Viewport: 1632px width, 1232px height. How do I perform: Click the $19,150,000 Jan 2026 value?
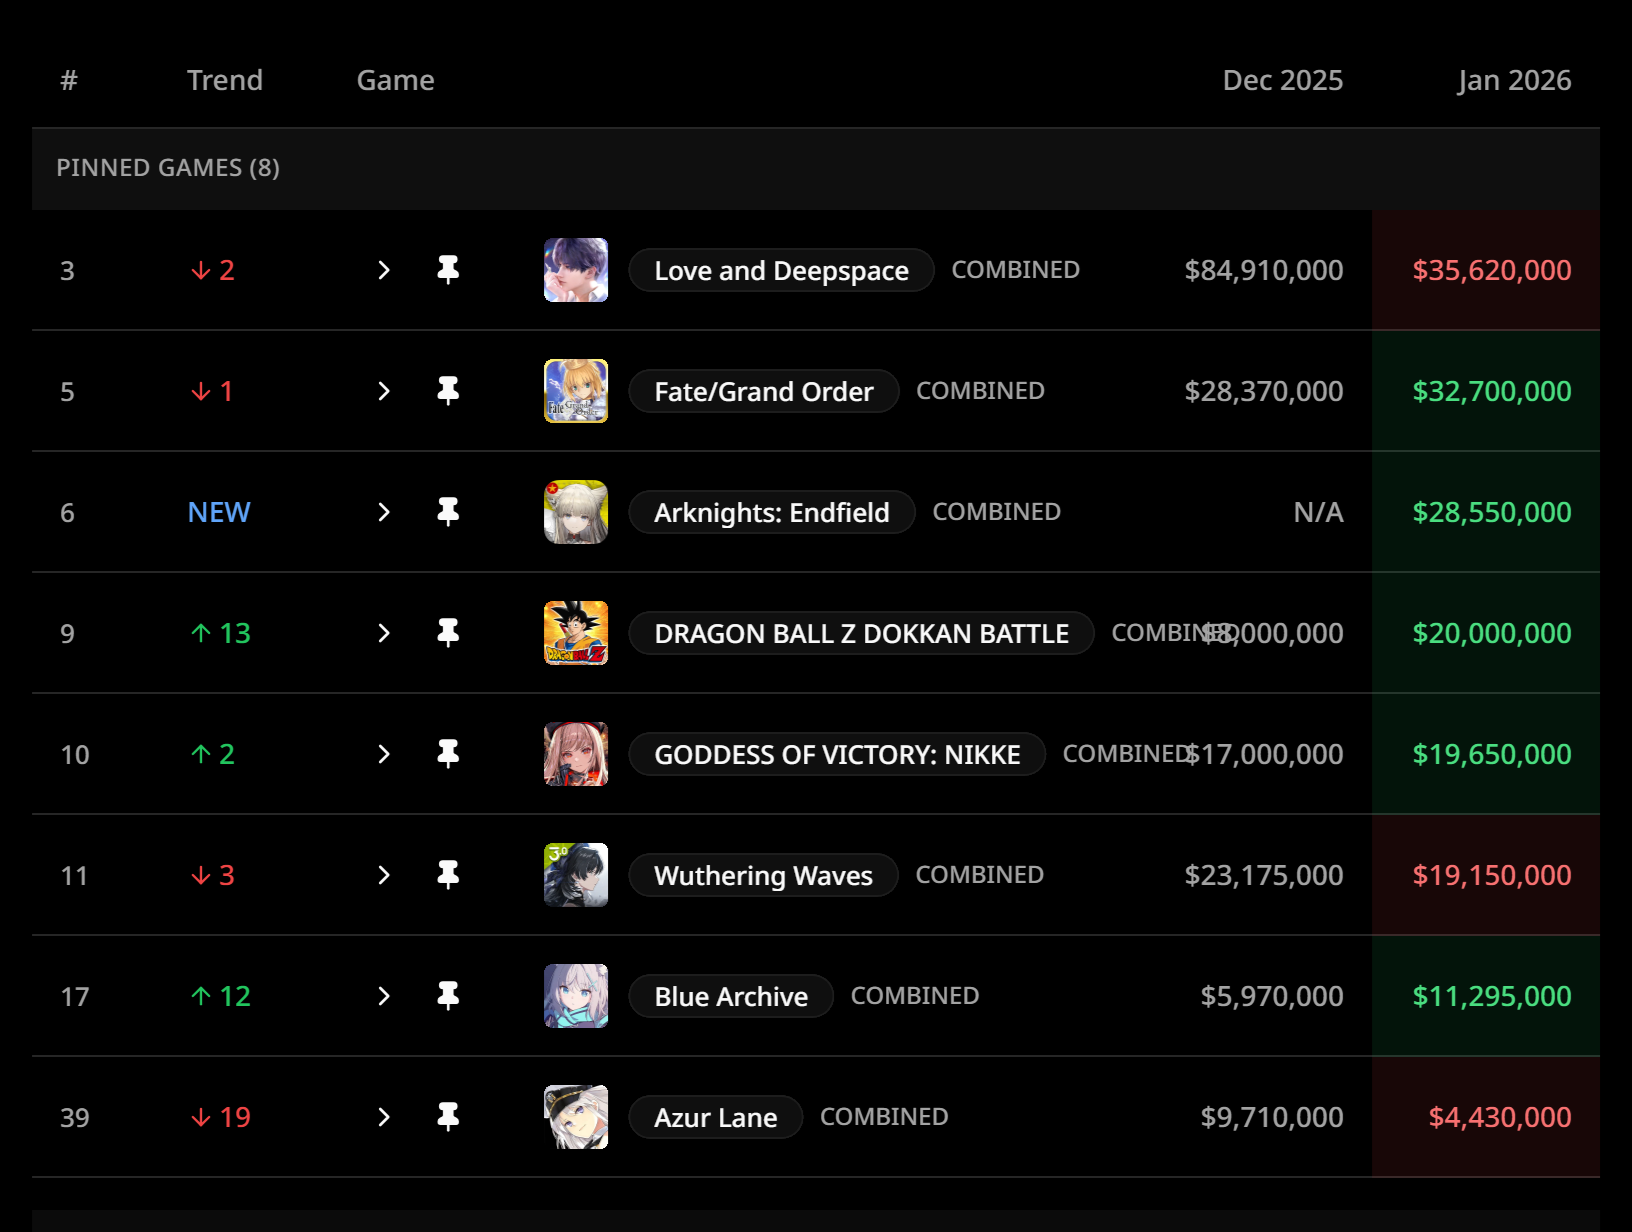(x=1492, y=875)
